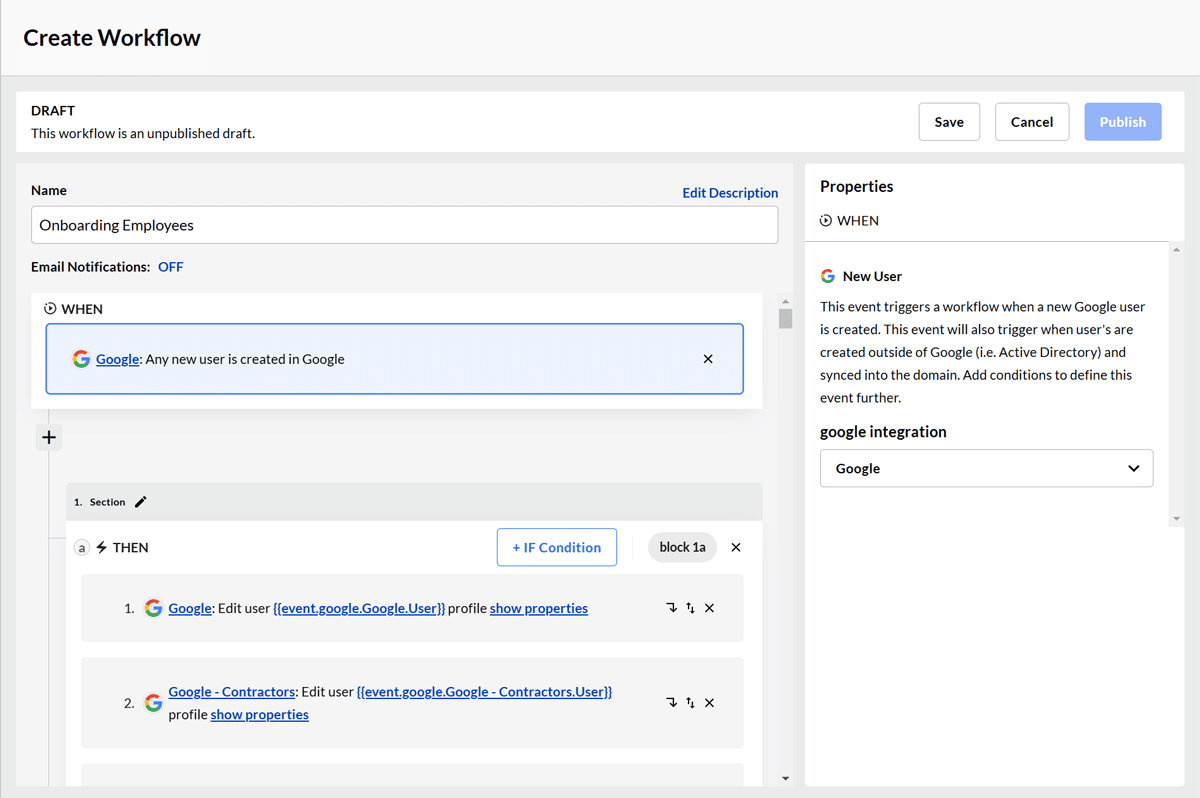Click the Google icon in the WHEN trigger
This screenshot has height=798, width=1200.
(x=81, y=358)
